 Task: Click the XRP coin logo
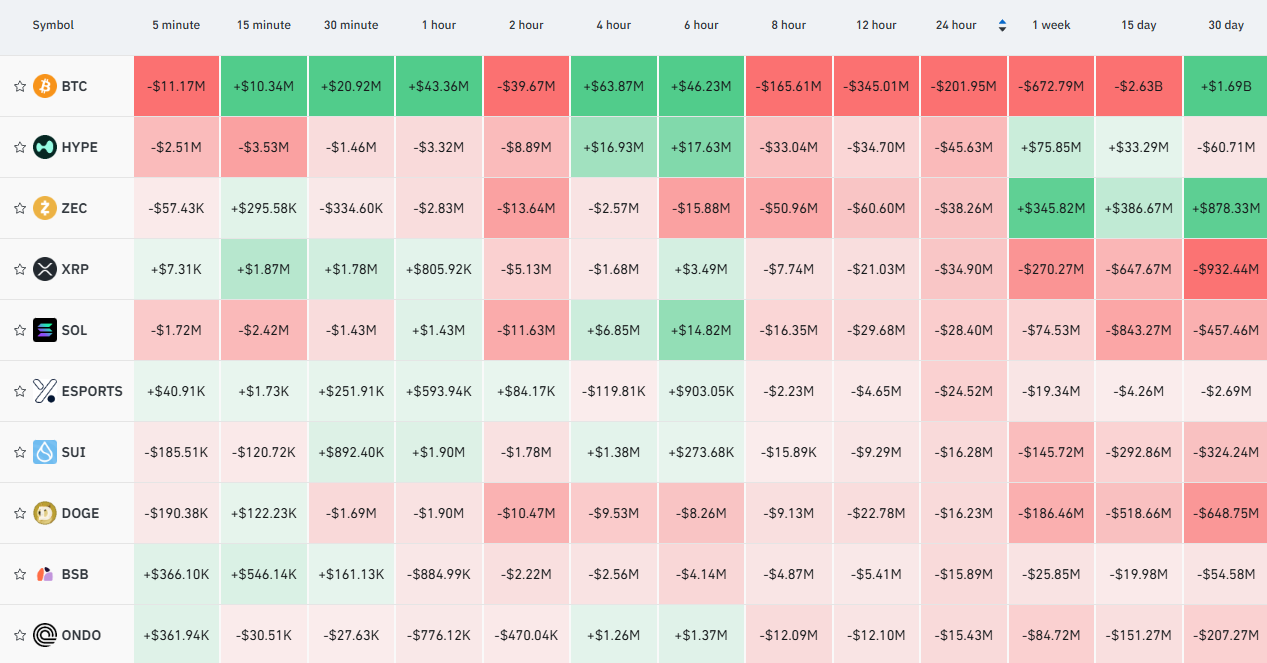[x=45, y=269]
